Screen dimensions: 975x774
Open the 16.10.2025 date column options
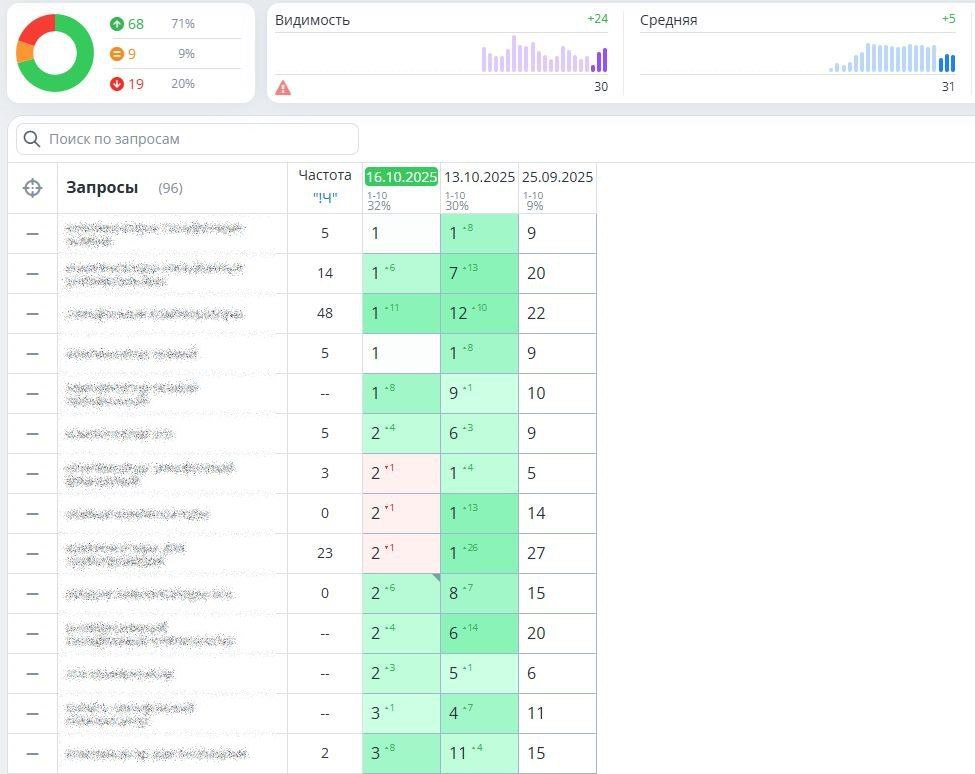(x=401, y=178)
